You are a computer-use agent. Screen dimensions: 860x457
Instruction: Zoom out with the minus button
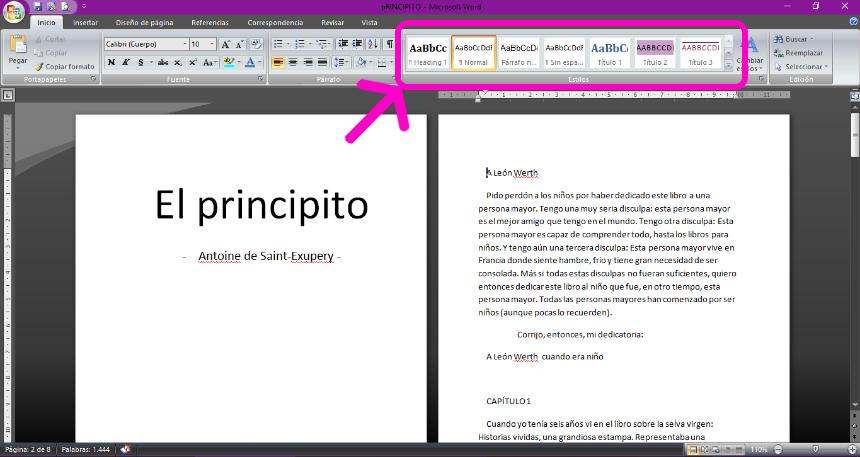tap(778, 450)
